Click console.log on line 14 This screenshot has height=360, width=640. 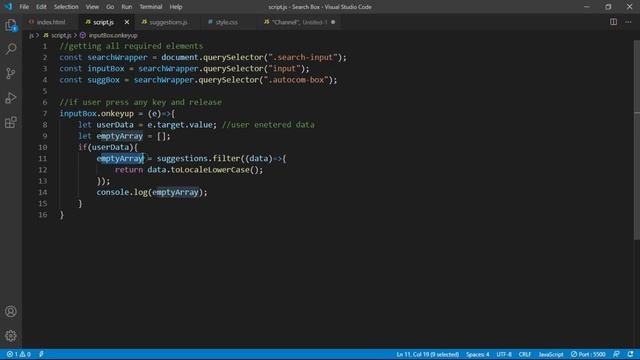coord(122,192)
